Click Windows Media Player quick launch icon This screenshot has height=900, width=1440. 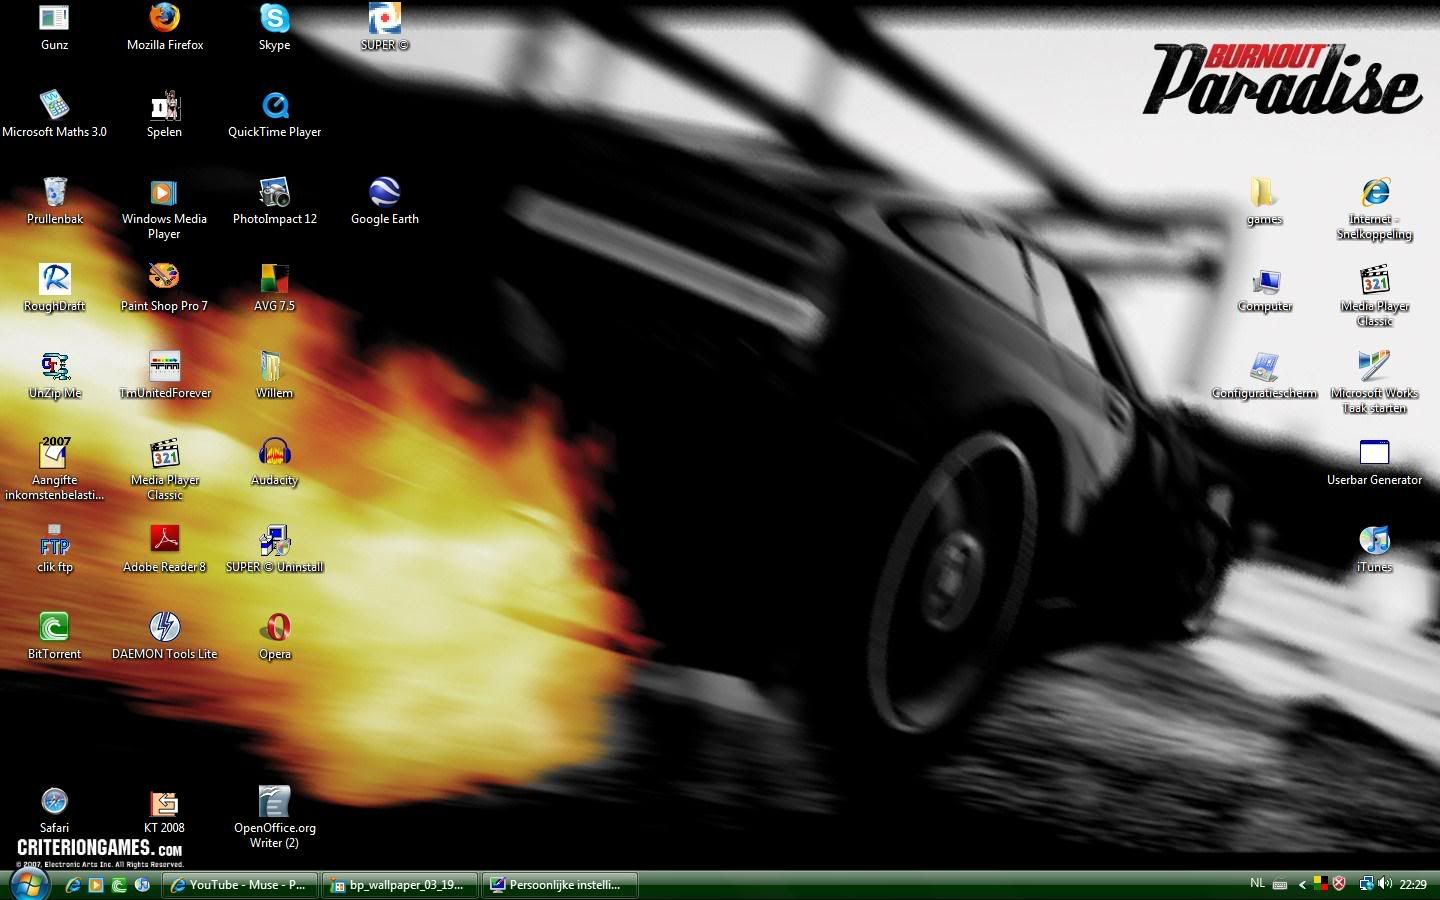pos(96,885)
